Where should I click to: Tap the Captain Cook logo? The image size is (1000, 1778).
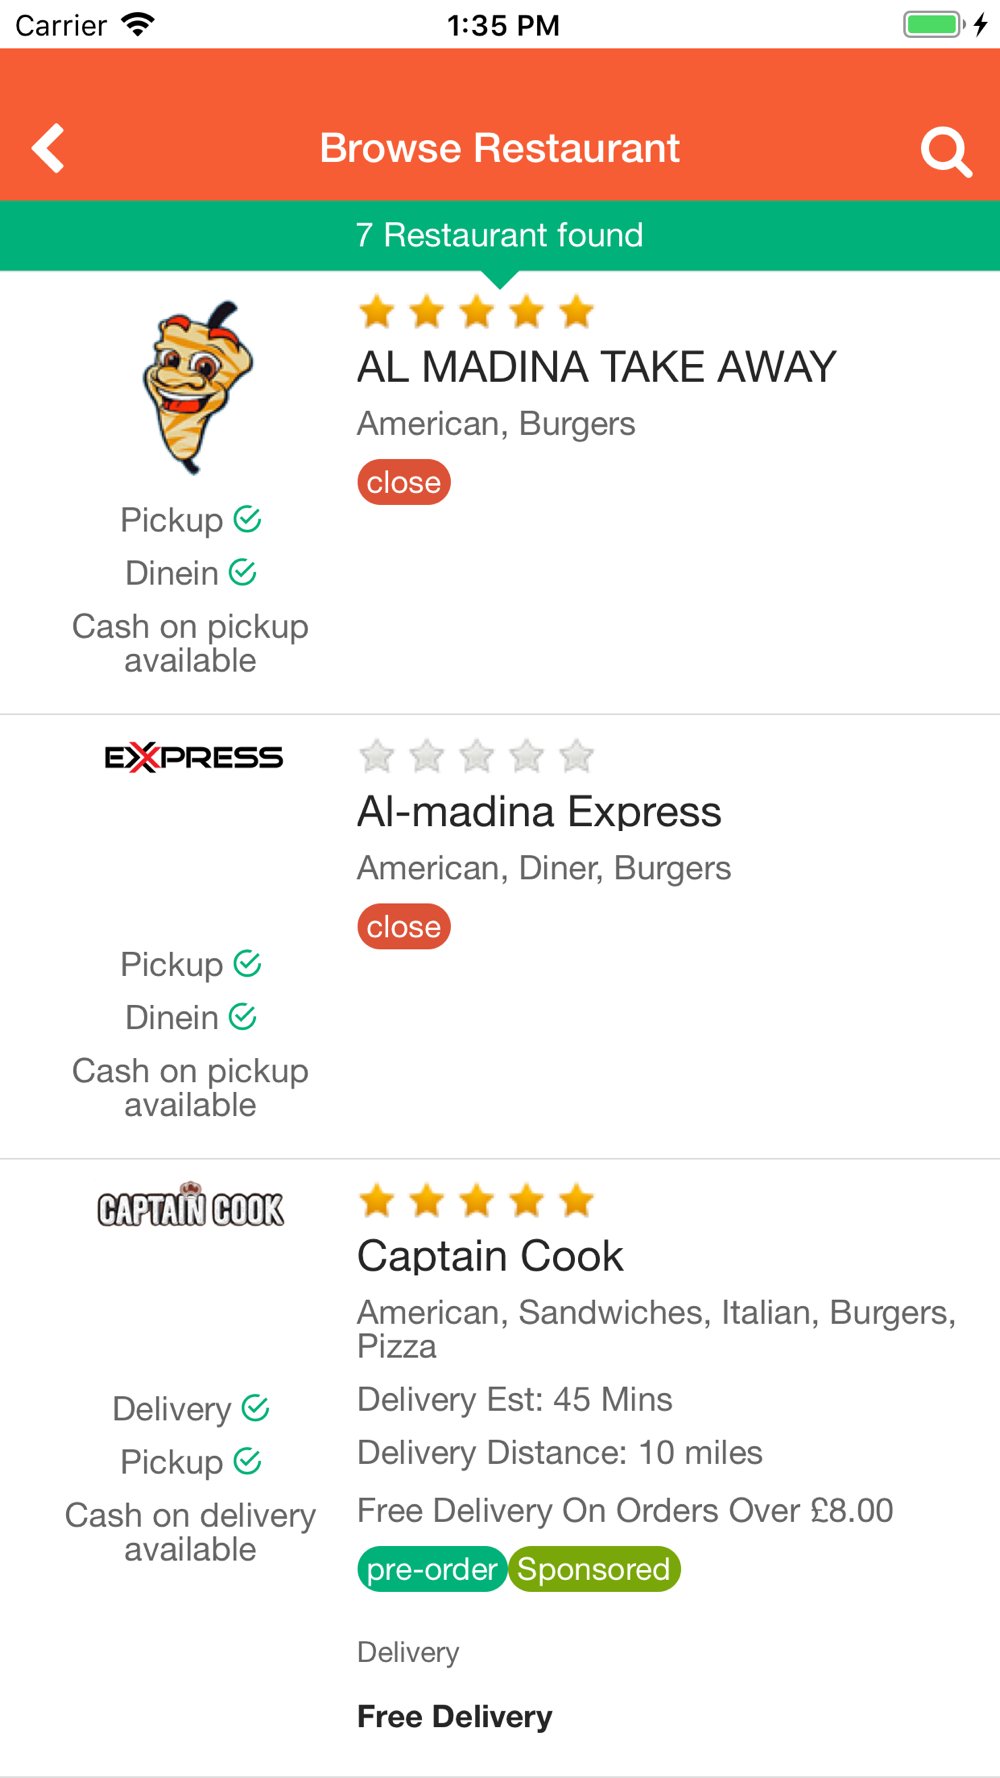[x=190, y=1205]
